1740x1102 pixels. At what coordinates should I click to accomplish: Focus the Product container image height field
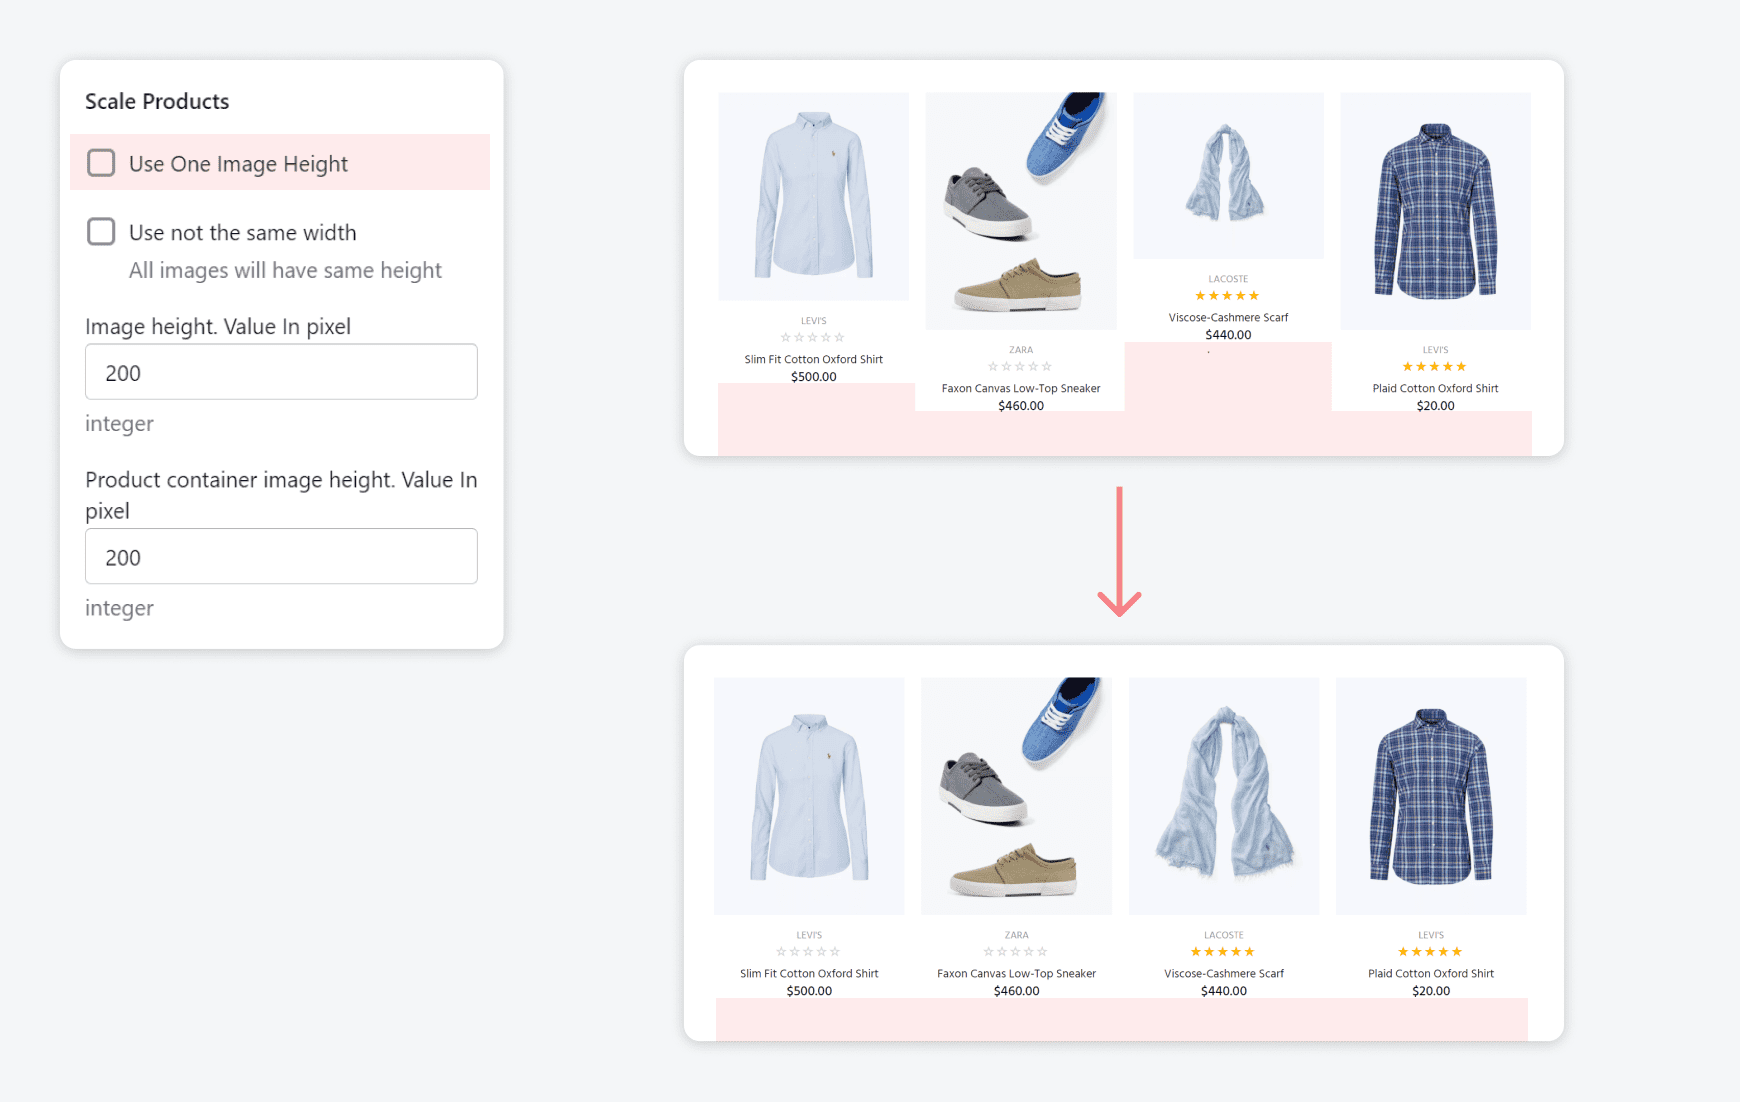tap(281, 557)
